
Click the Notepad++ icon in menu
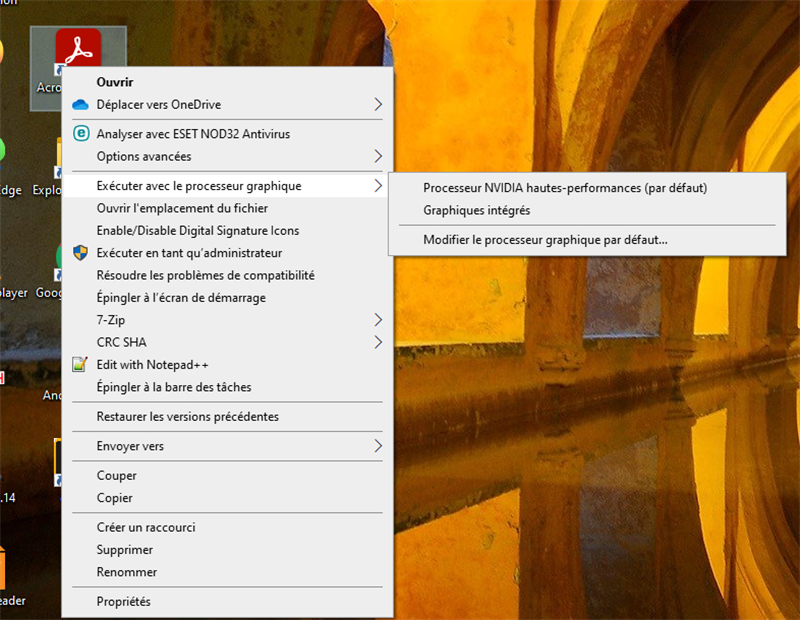[x=81, y=365]
